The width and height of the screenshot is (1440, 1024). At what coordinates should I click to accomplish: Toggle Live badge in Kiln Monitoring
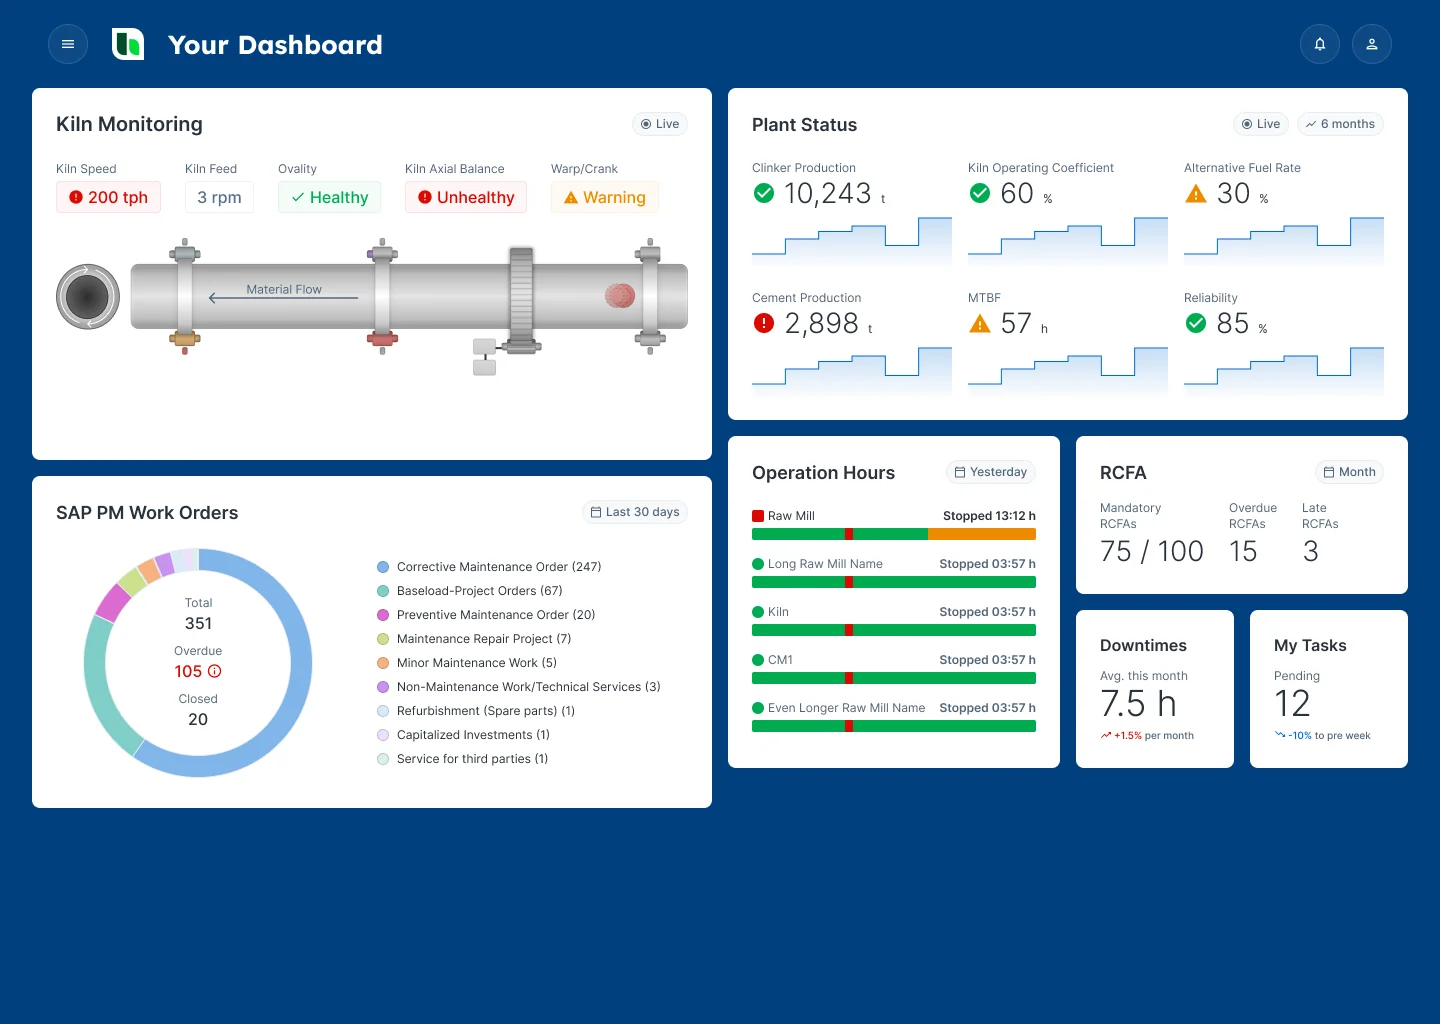pos(660,124)
